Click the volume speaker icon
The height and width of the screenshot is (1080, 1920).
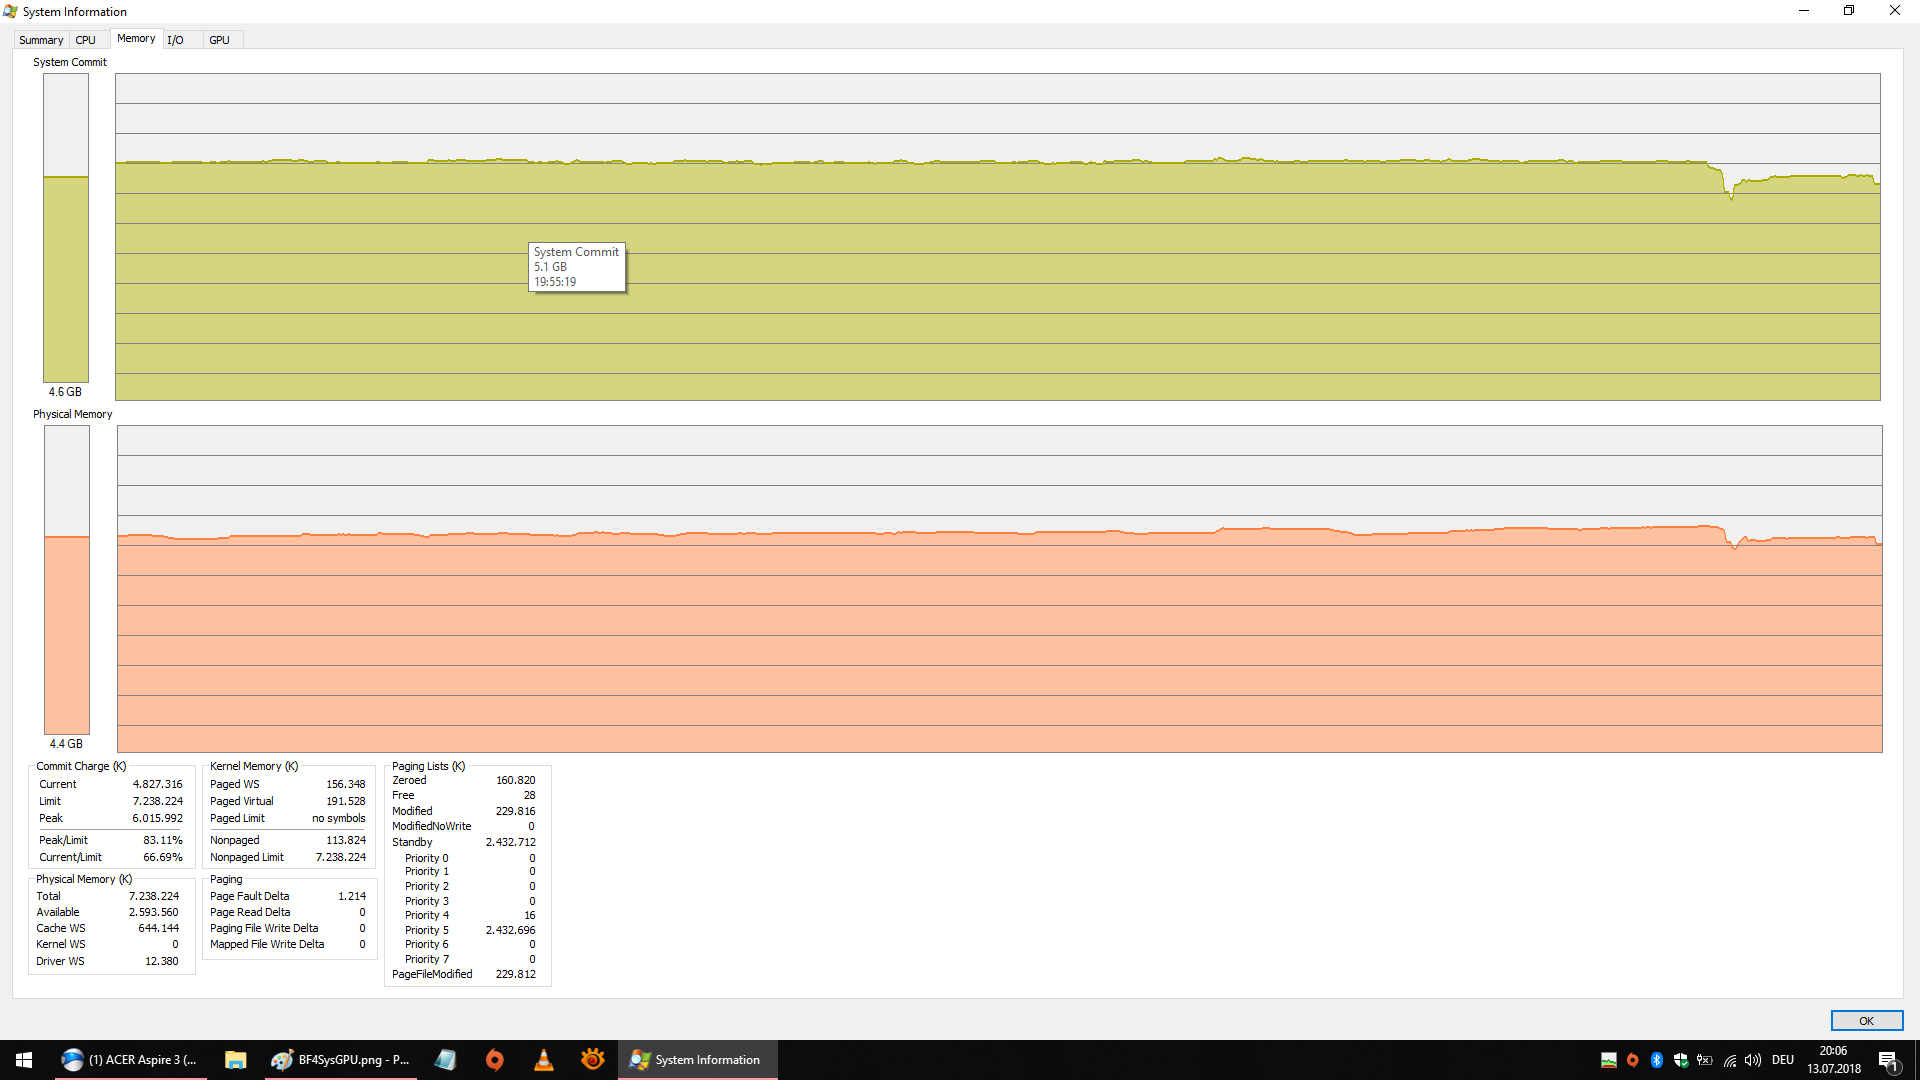click(x=1753, y=1060)
